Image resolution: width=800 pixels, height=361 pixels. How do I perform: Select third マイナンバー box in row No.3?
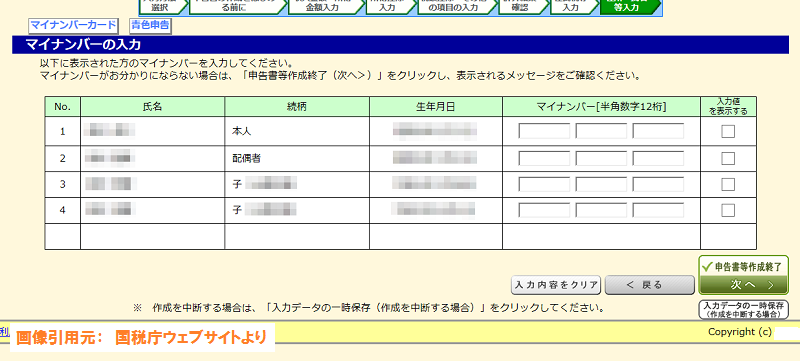[658, 184]
